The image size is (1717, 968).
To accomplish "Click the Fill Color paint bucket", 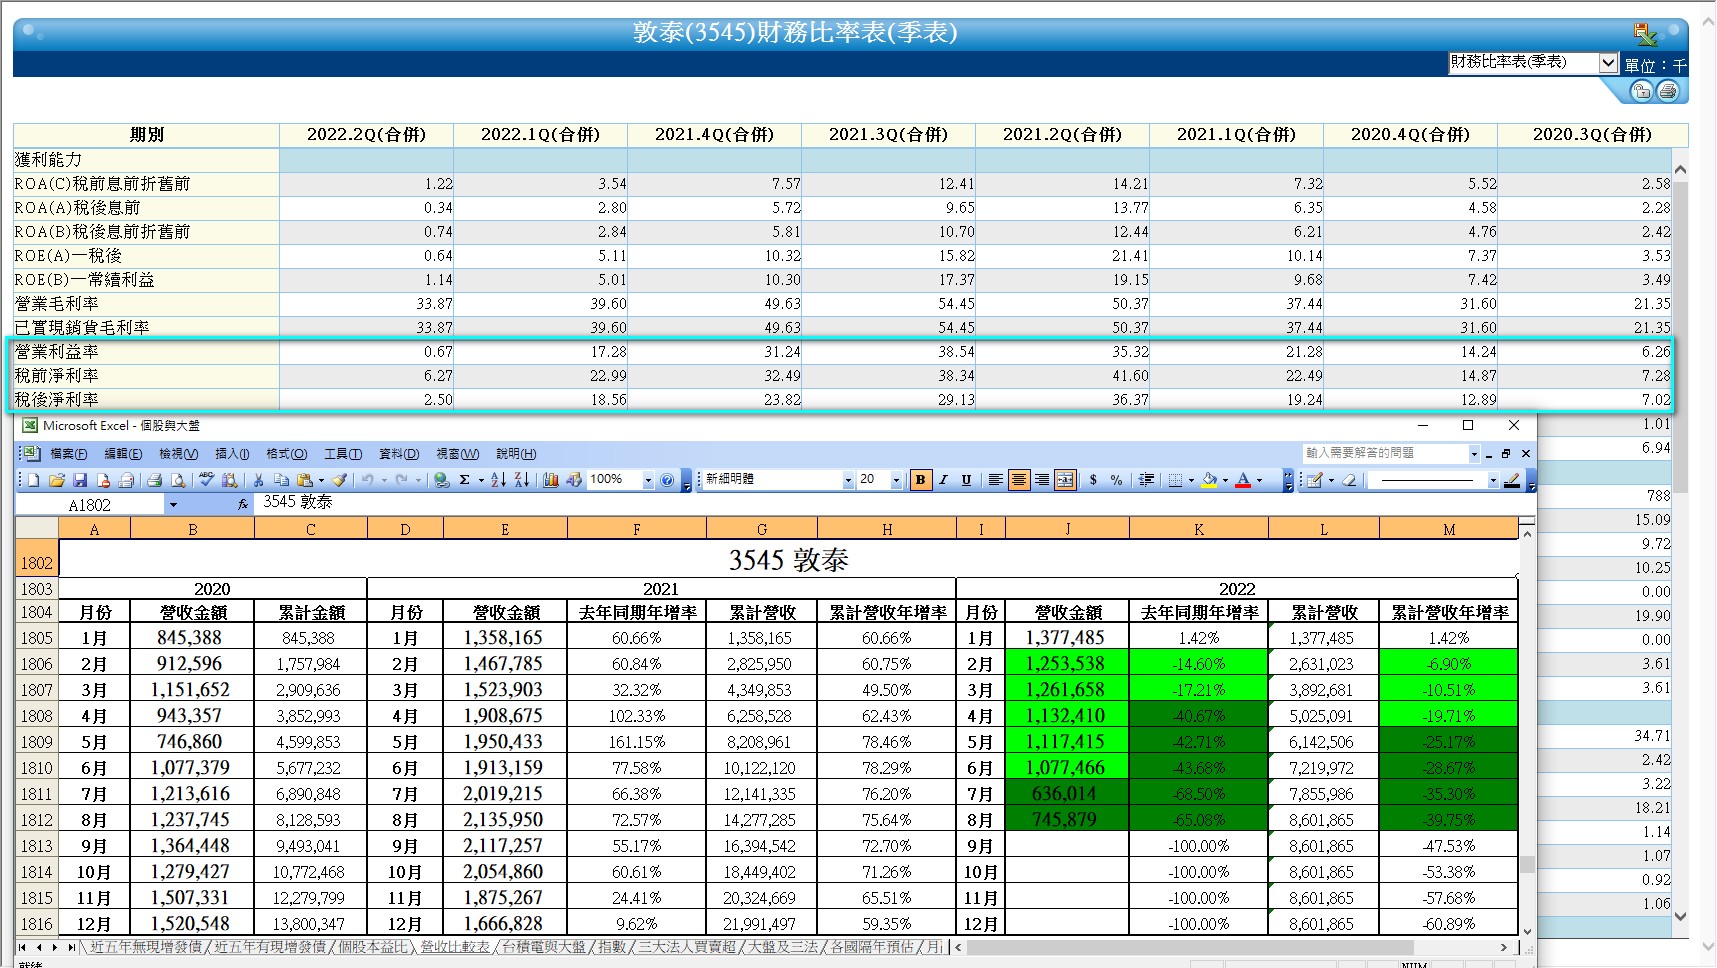I will coord(1210,480).
